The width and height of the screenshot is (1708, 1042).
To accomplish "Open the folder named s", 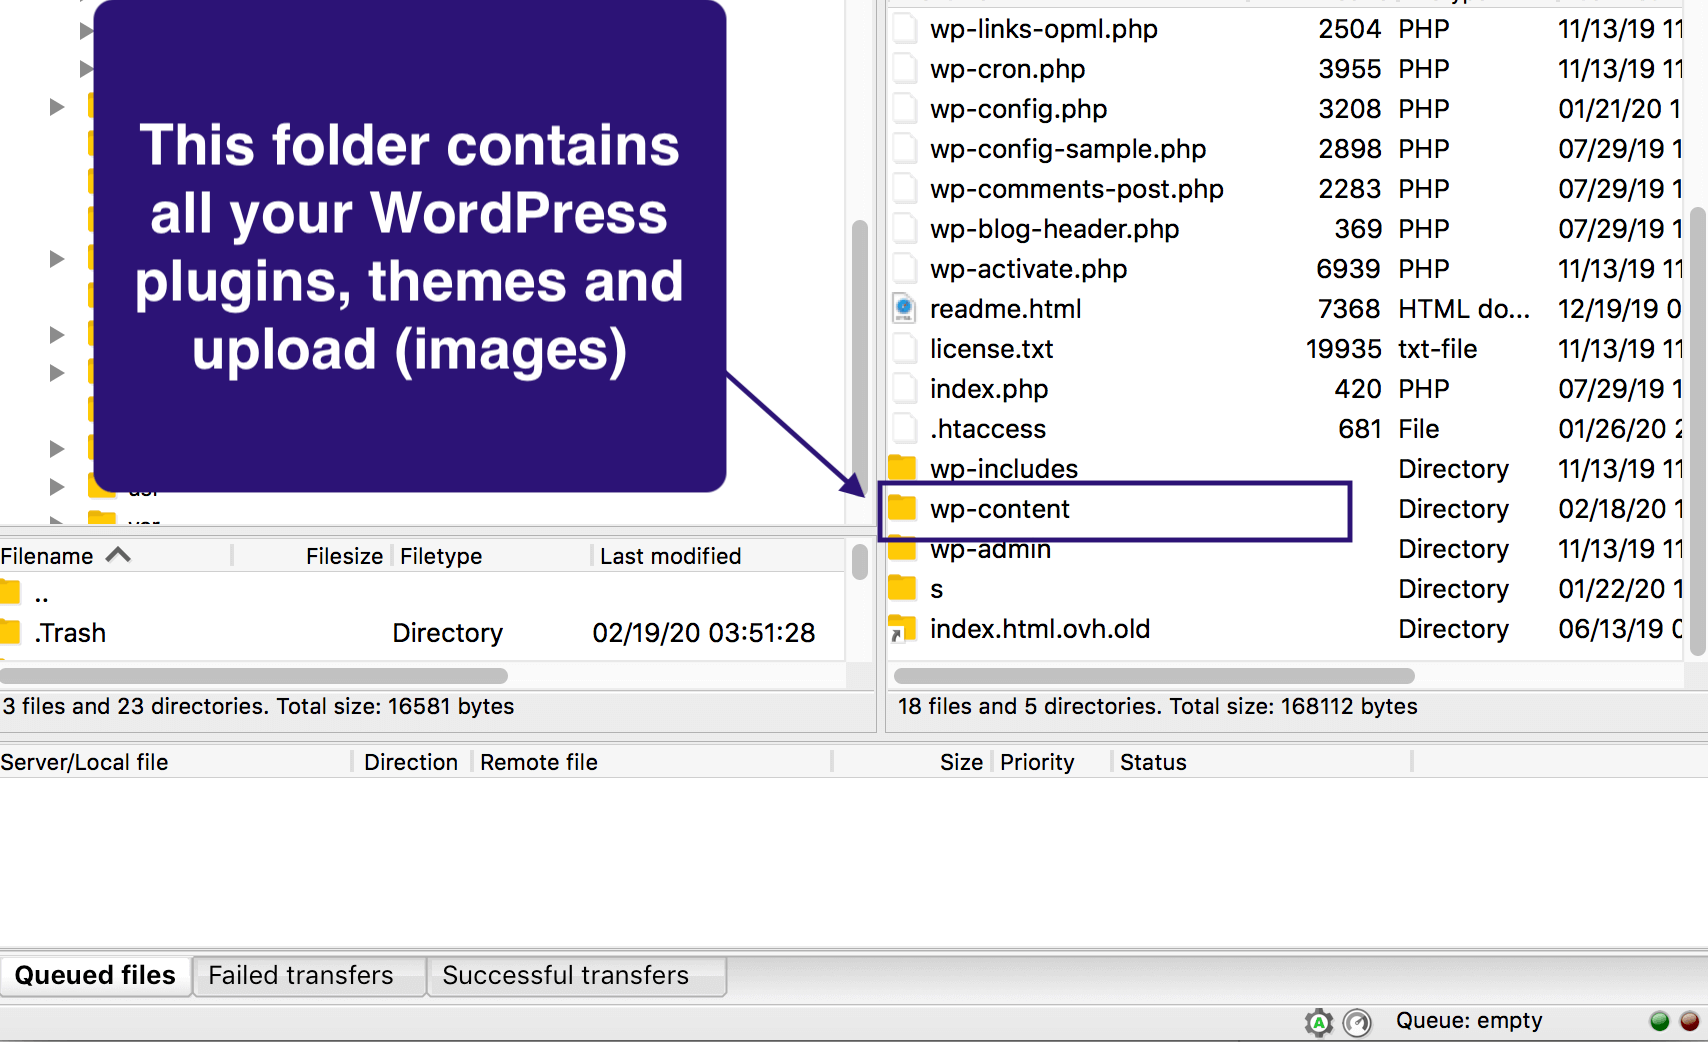I will pos(937,589).
